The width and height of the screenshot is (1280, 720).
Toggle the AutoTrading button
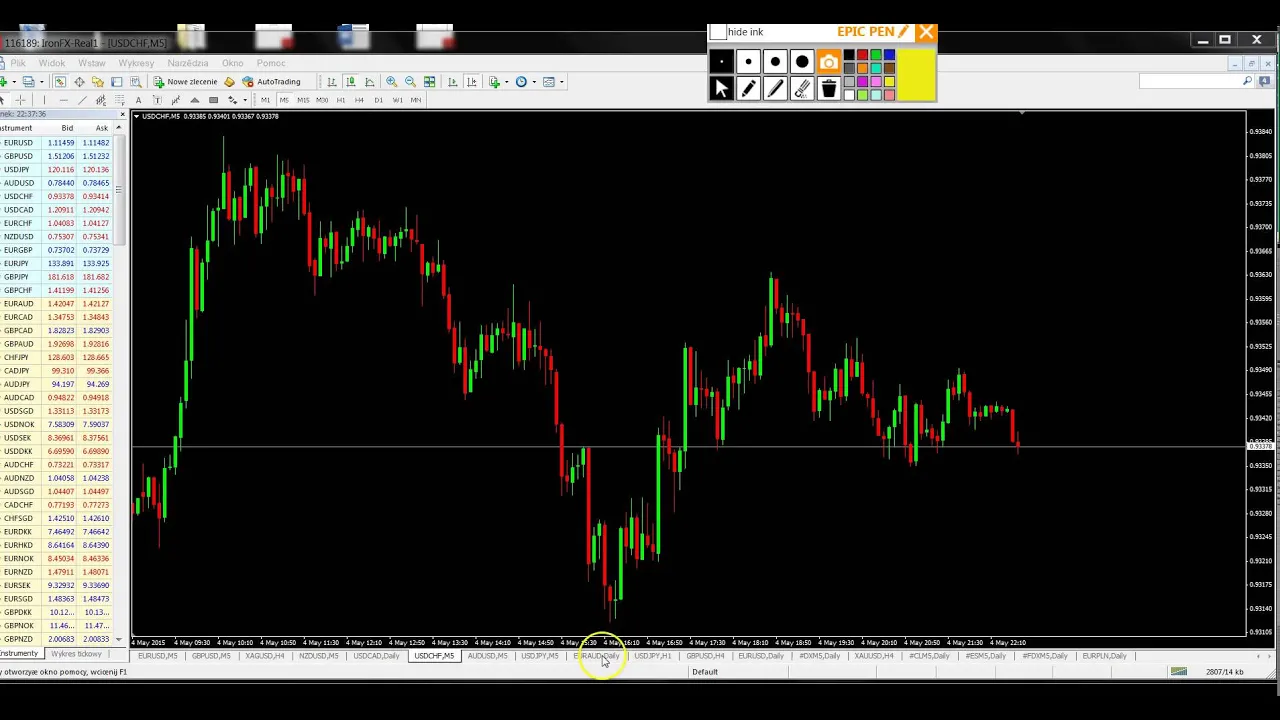click(271, 82)
